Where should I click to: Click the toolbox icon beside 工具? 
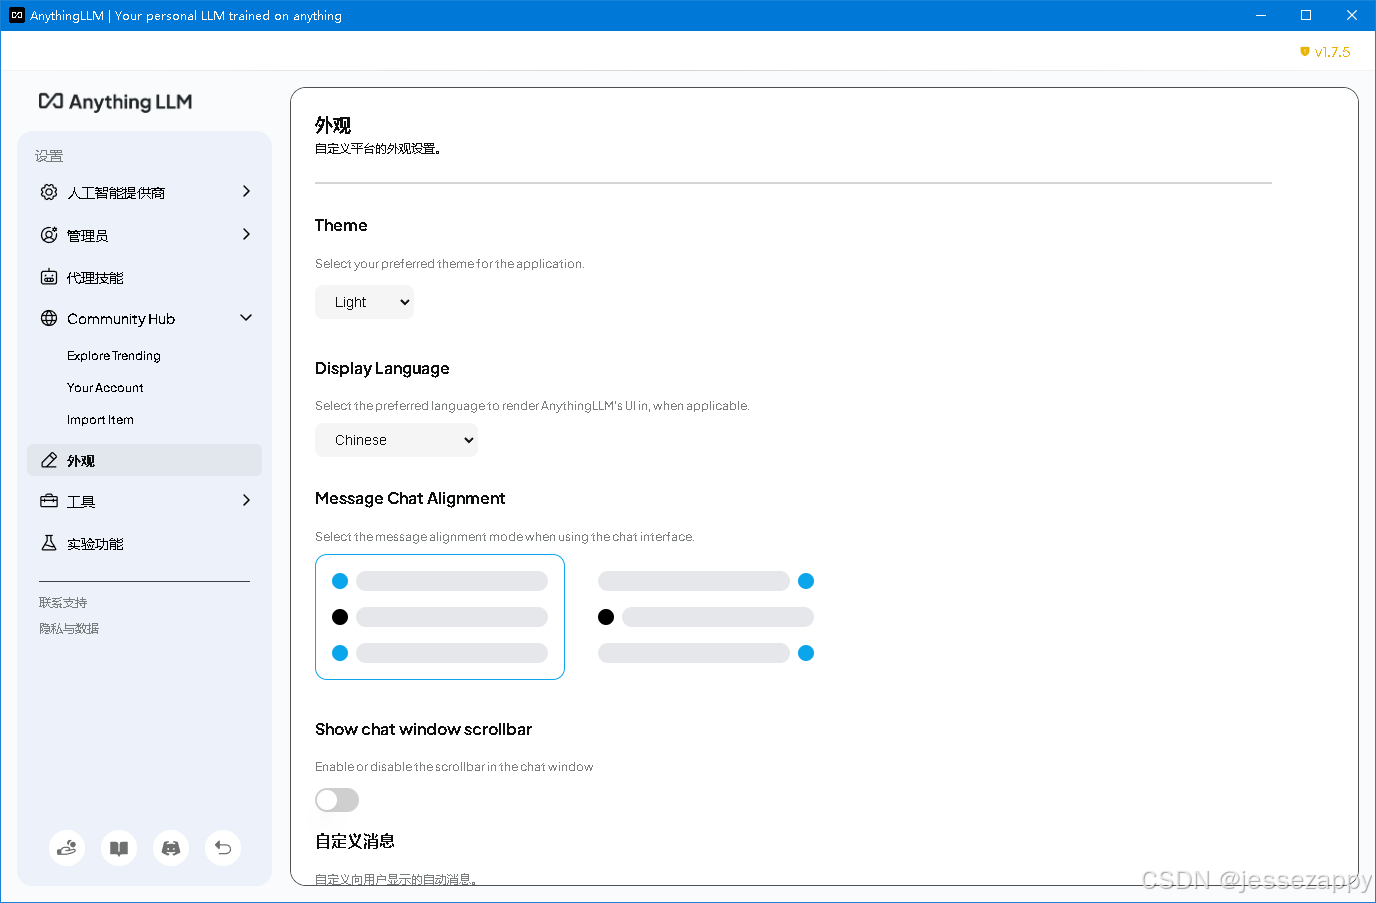pyautogui.click(x=49, y=501)
